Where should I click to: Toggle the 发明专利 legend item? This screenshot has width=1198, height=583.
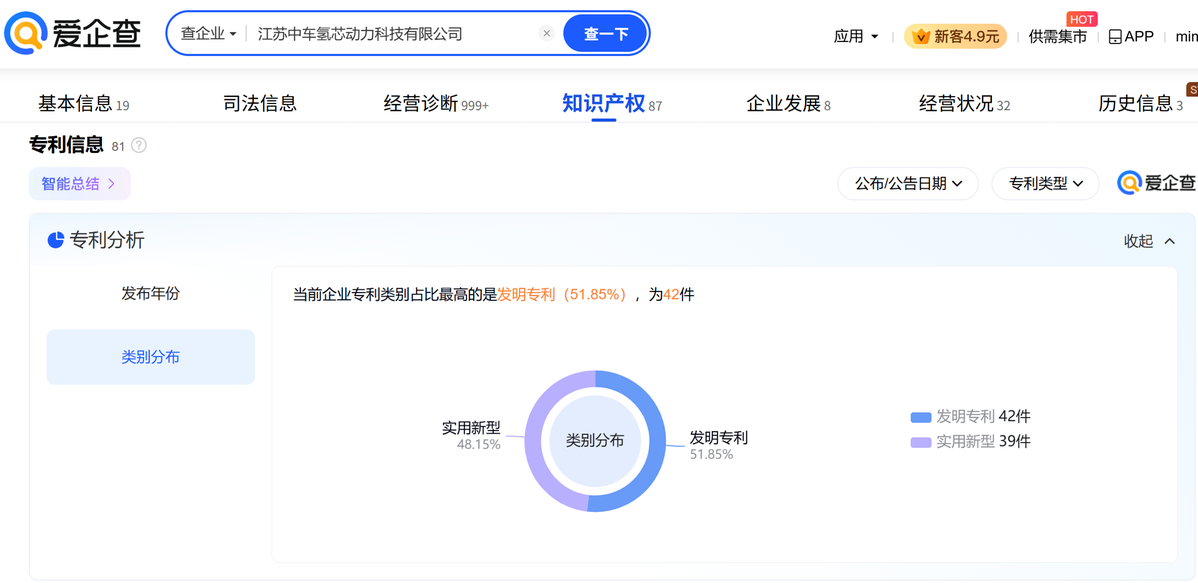click(970, 417)
